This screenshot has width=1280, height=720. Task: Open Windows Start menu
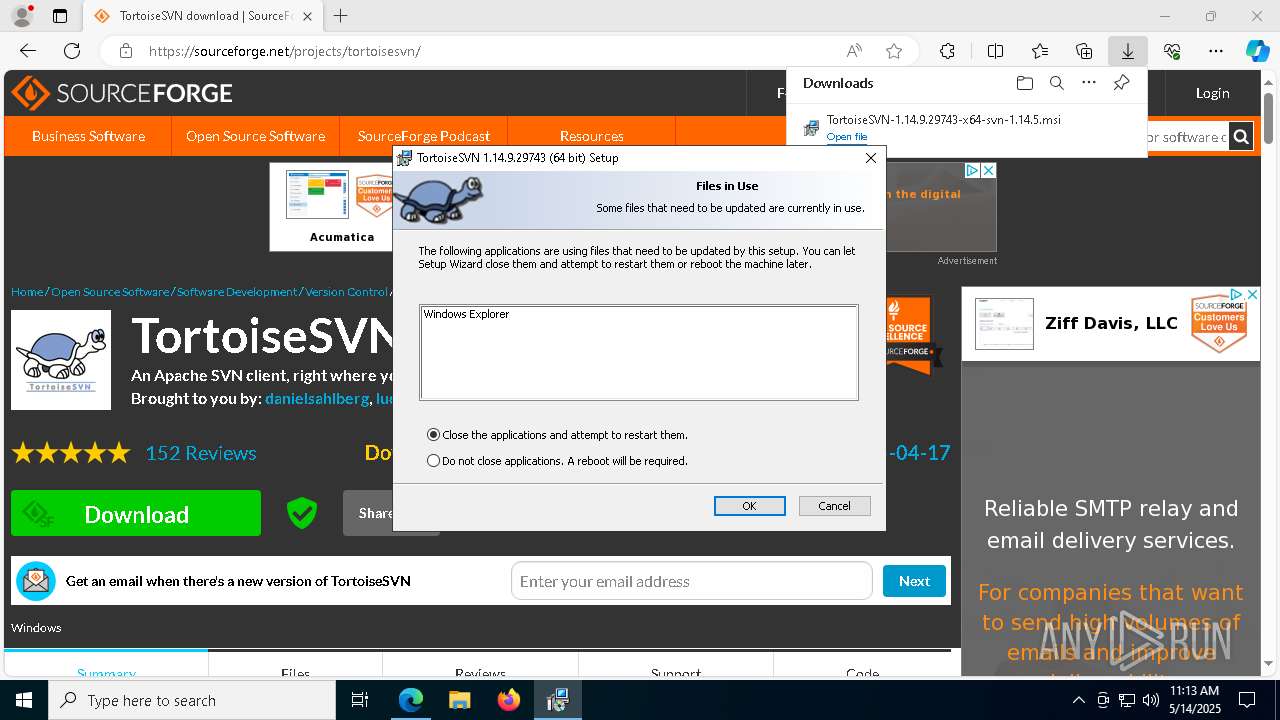pos(24,700)
